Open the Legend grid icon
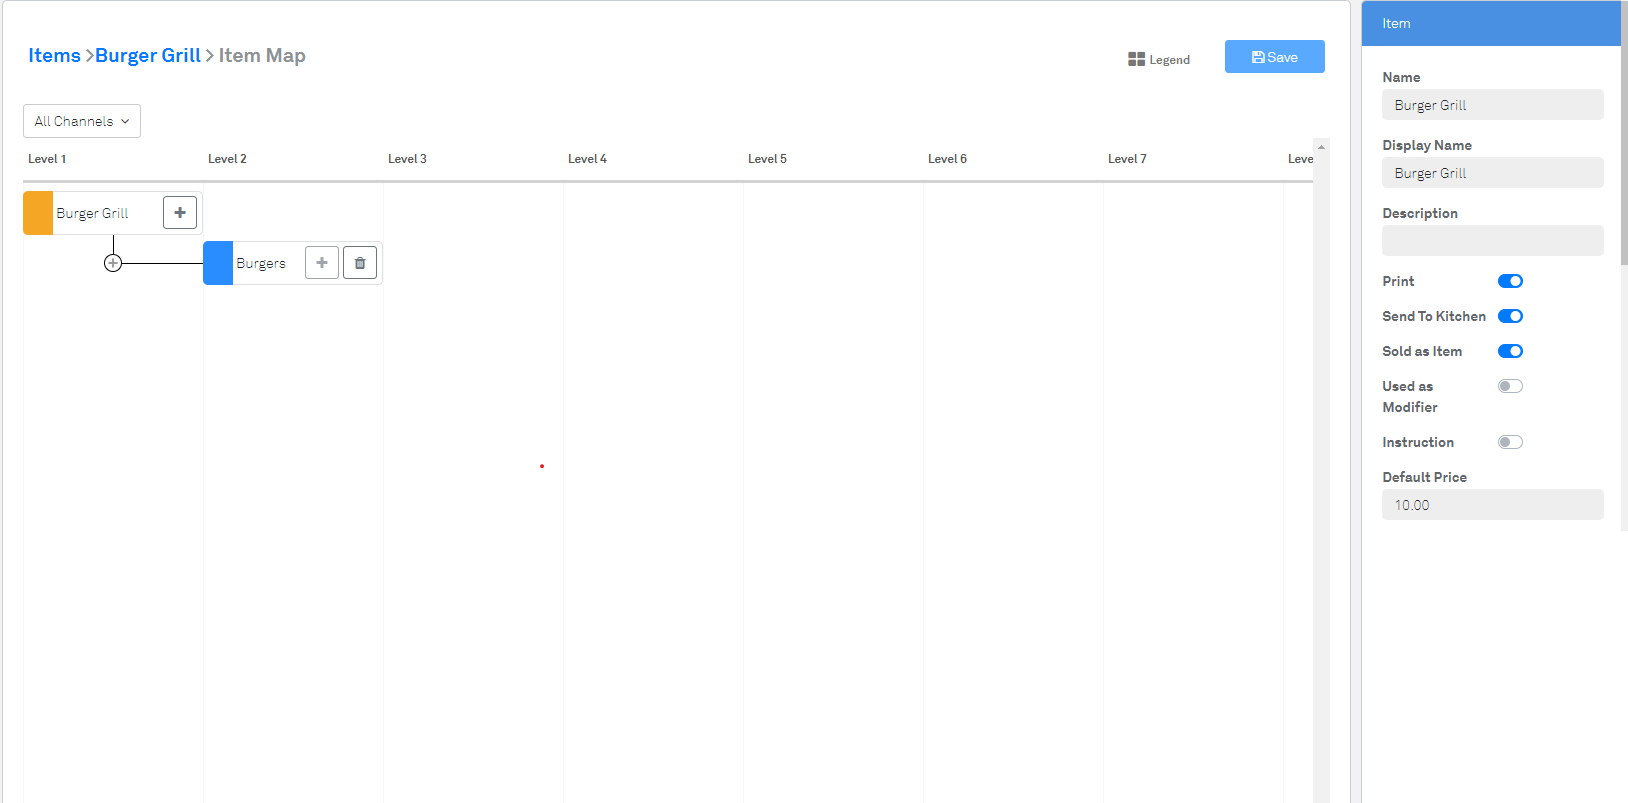The height and width of the screenshot is (803, 1628). (1136, 59)
